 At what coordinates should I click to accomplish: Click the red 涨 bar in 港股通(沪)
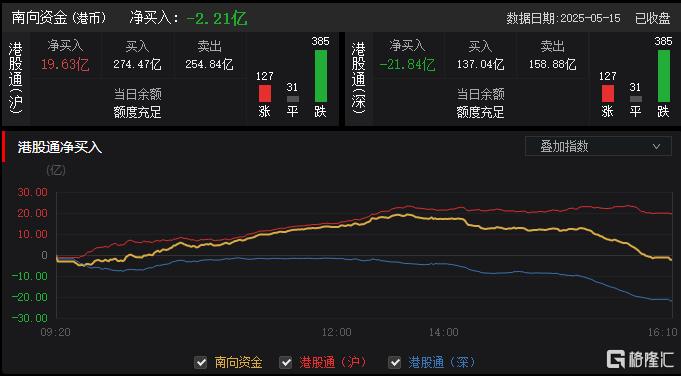click(x=265, y=93)
